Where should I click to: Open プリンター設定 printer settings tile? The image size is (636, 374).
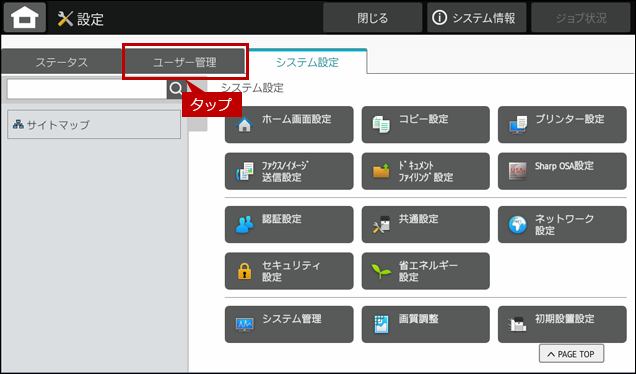(562, 125)
